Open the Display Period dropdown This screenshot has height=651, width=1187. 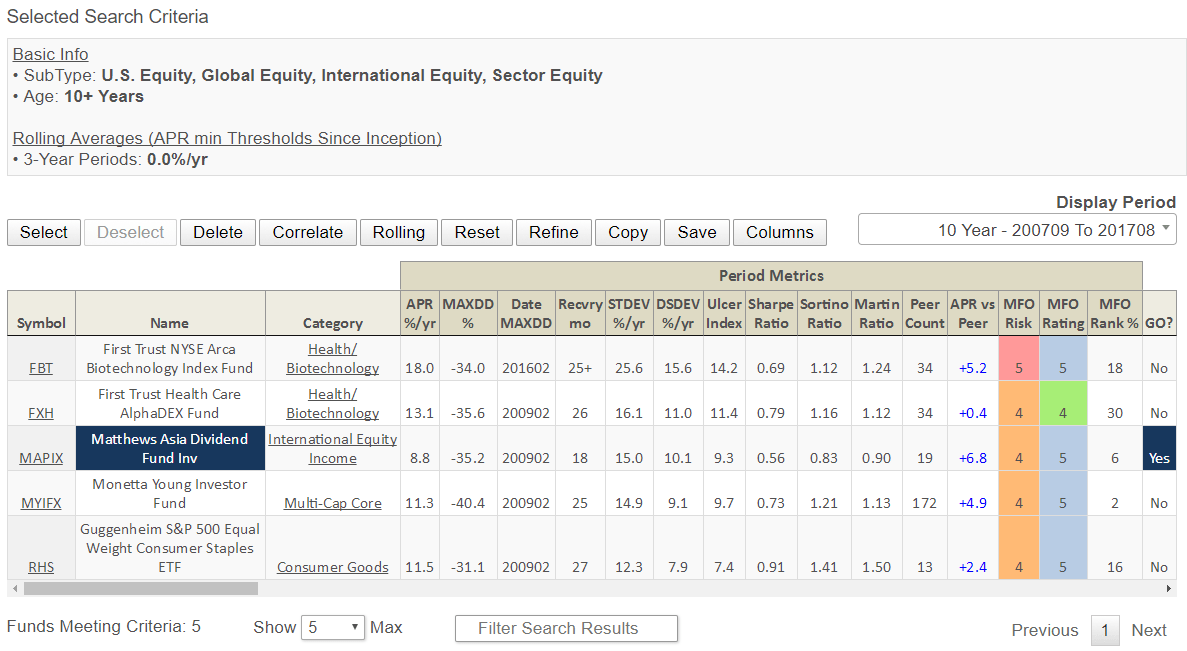coord(1016,228)
